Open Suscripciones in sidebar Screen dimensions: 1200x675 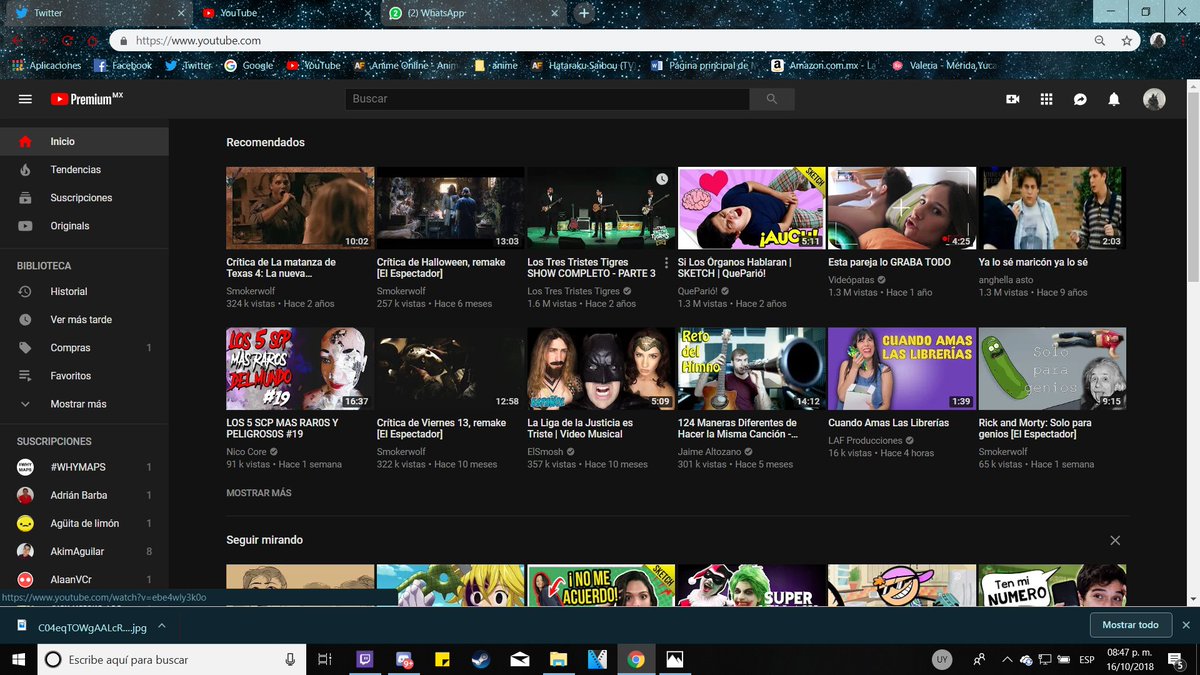84,198
